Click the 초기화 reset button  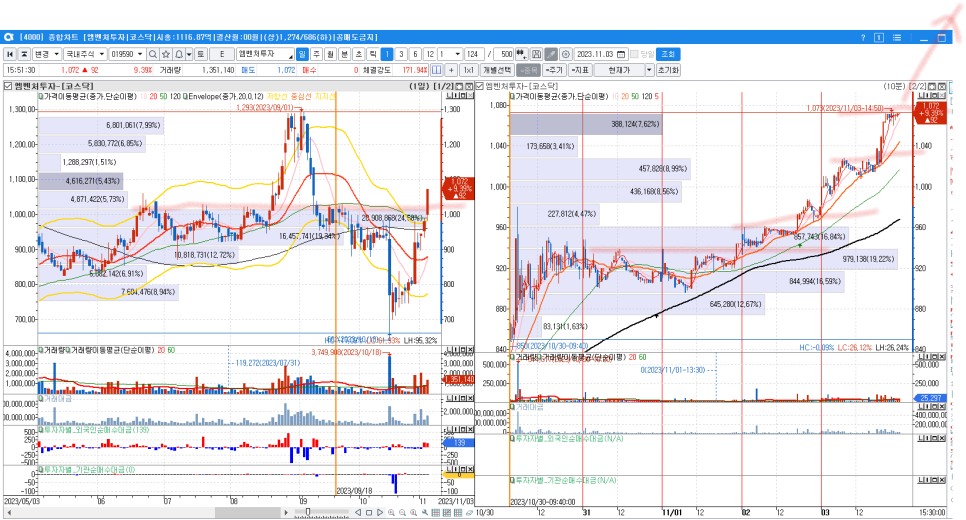[668, 70]
